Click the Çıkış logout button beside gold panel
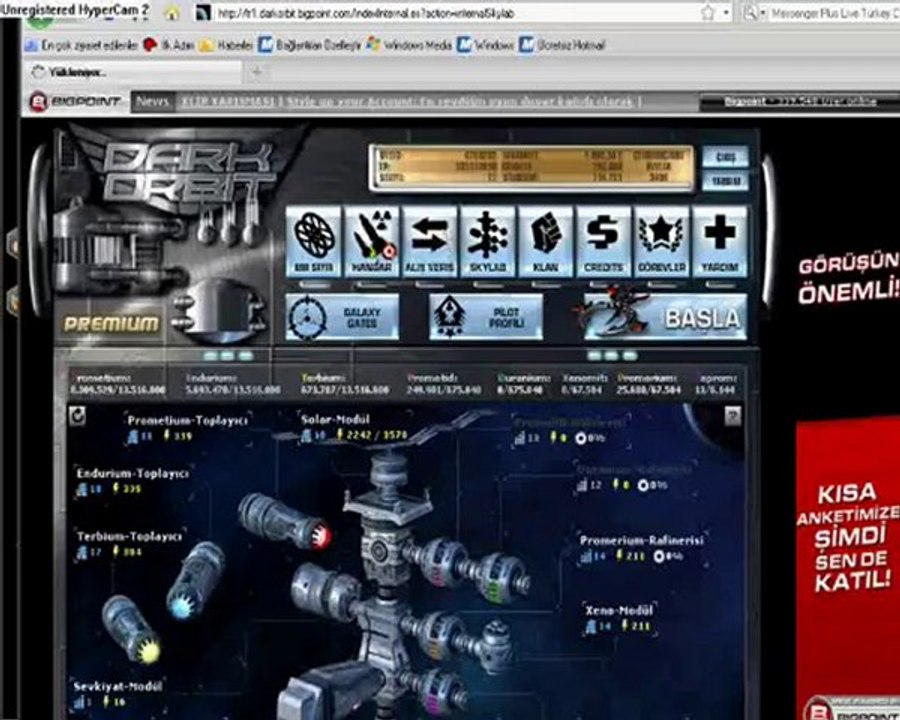This screenshot has height=720, width=900. coord(725,157)
